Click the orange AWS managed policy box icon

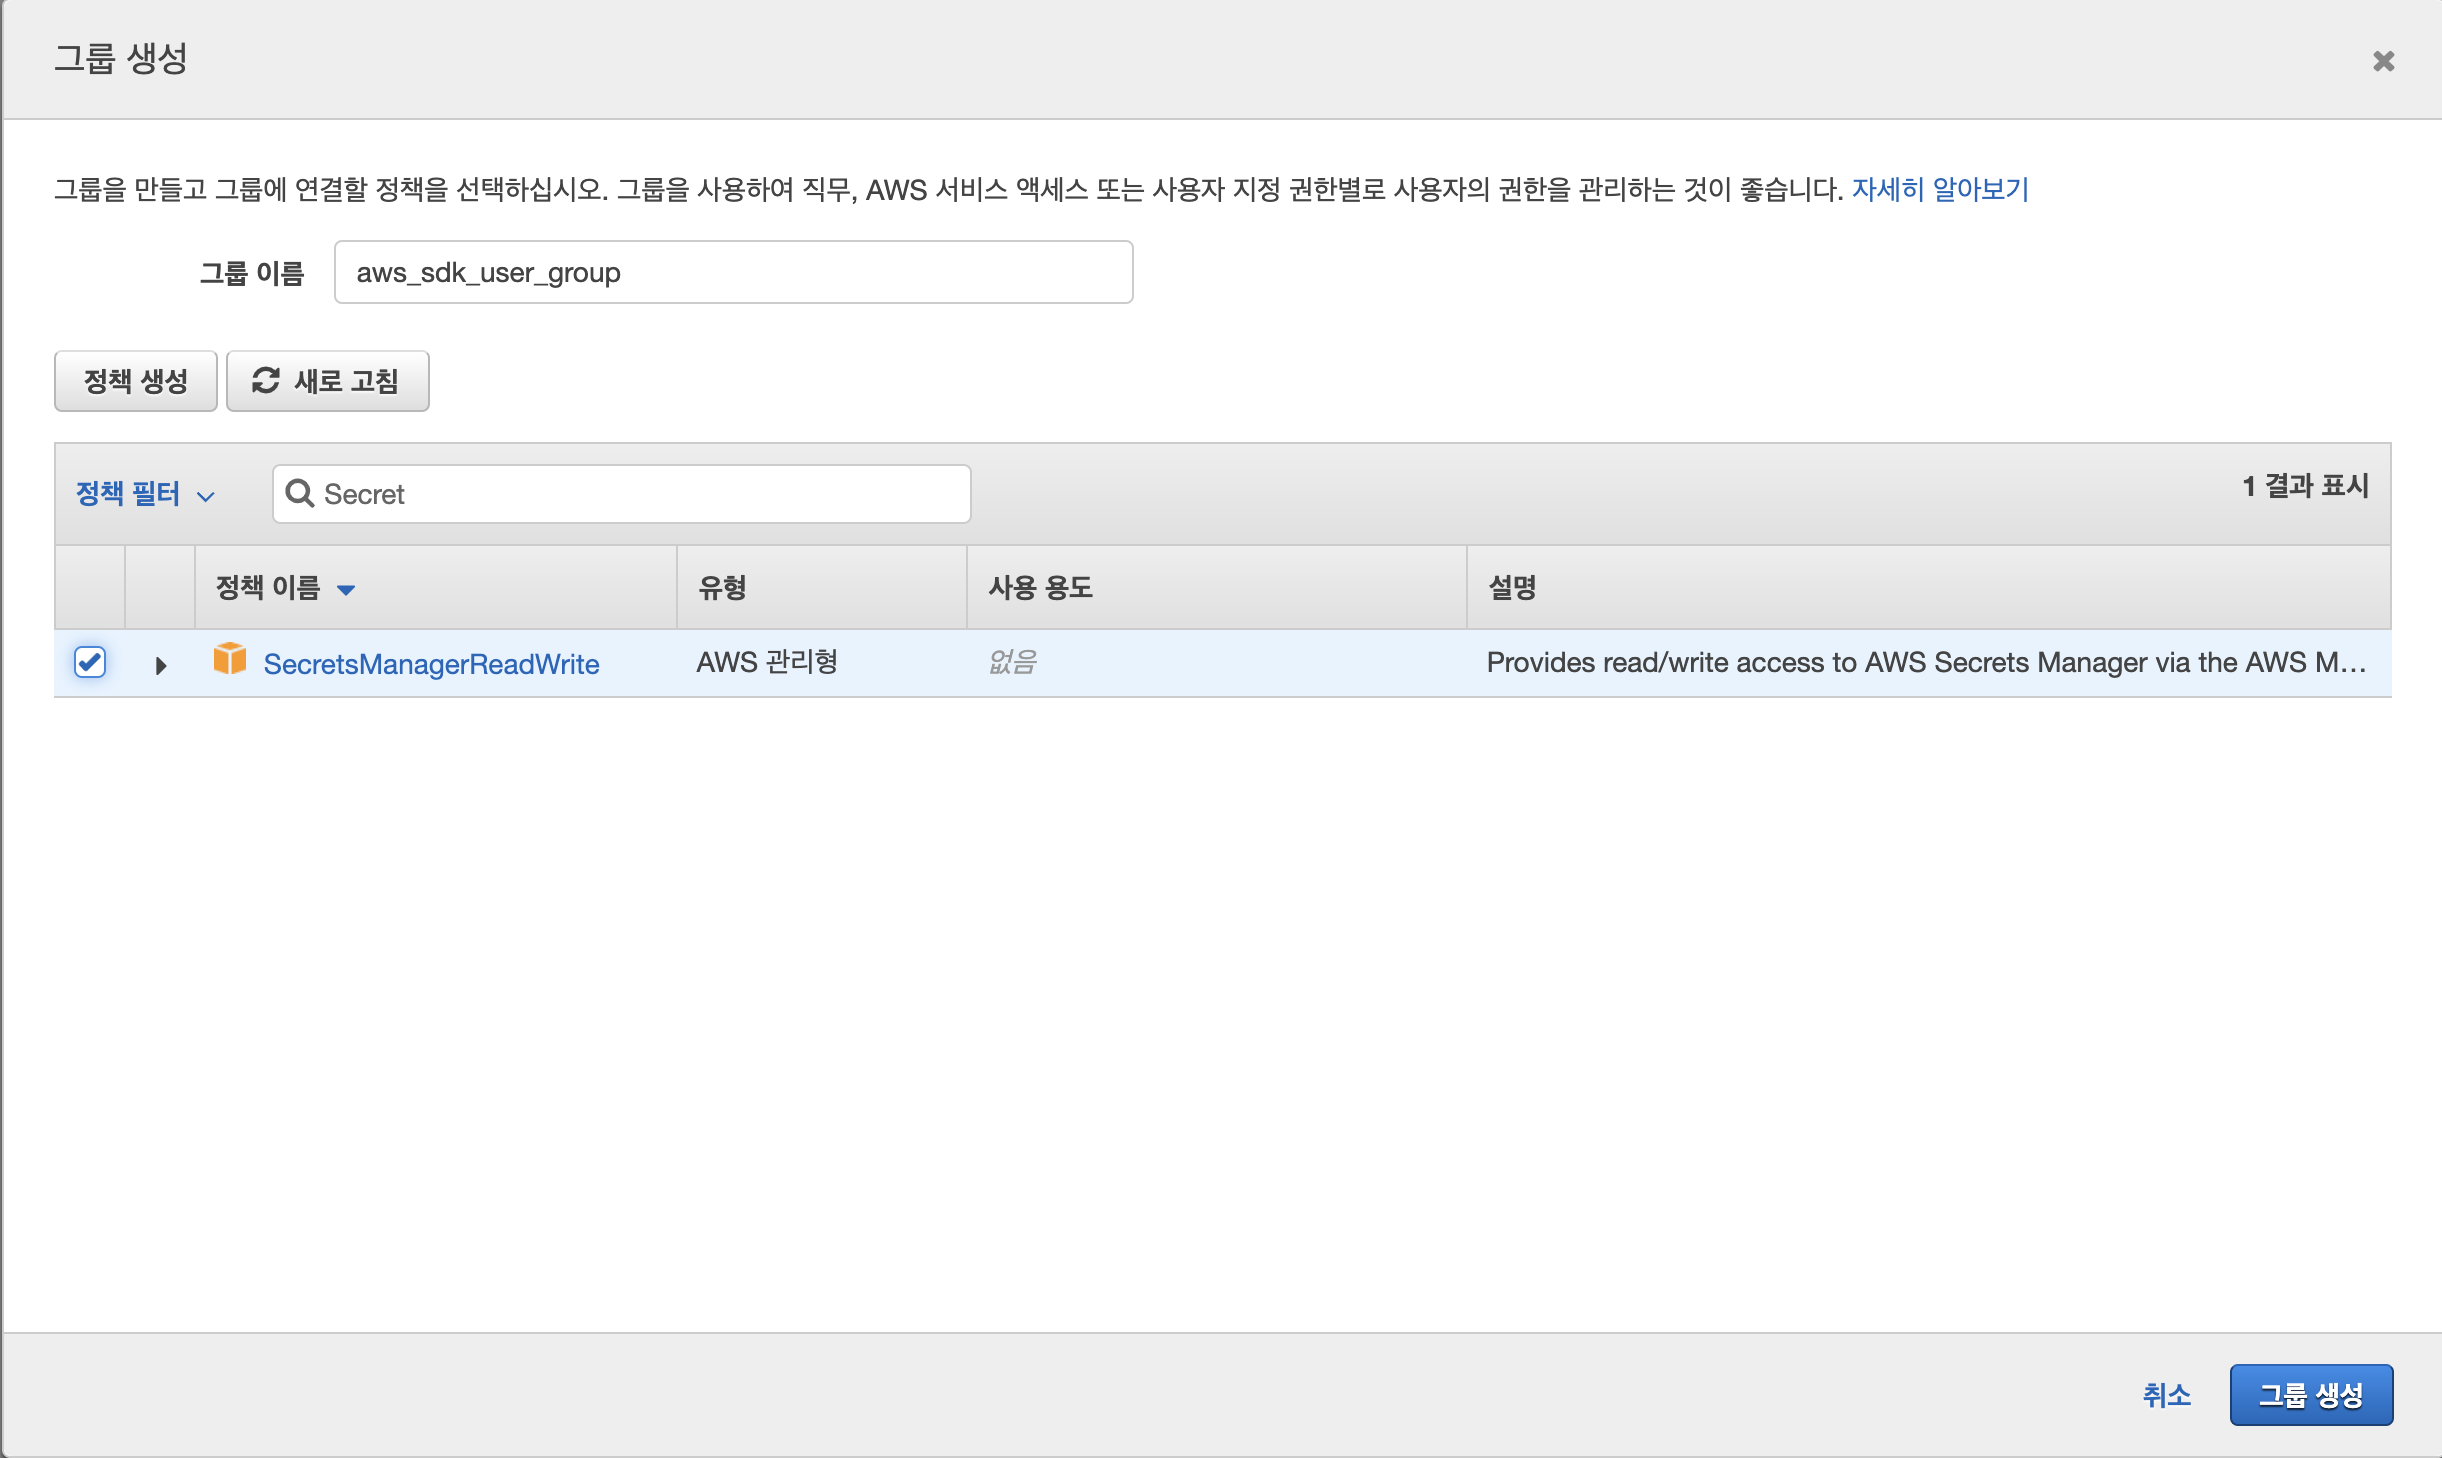(230, 659)
